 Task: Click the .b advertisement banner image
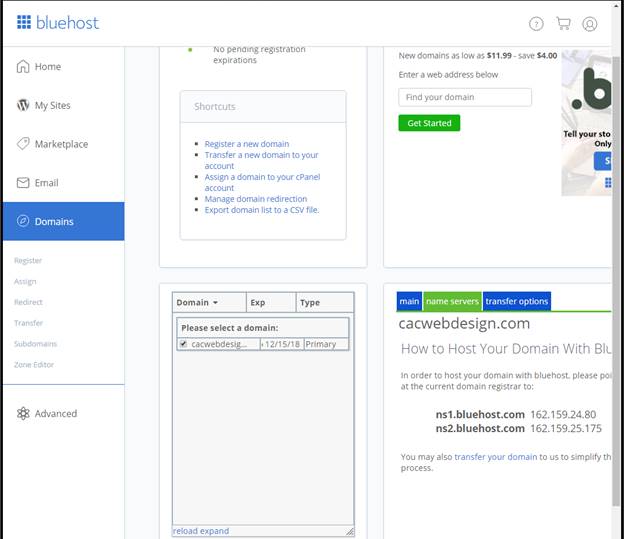pos(586,123)
